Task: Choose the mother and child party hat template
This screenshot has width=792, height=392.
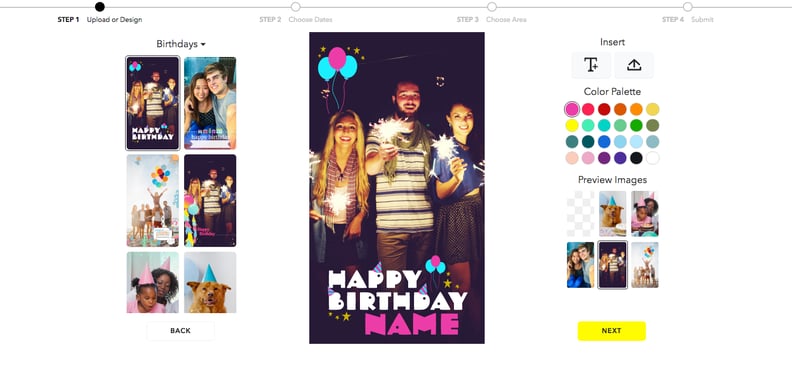Action: 153,282
